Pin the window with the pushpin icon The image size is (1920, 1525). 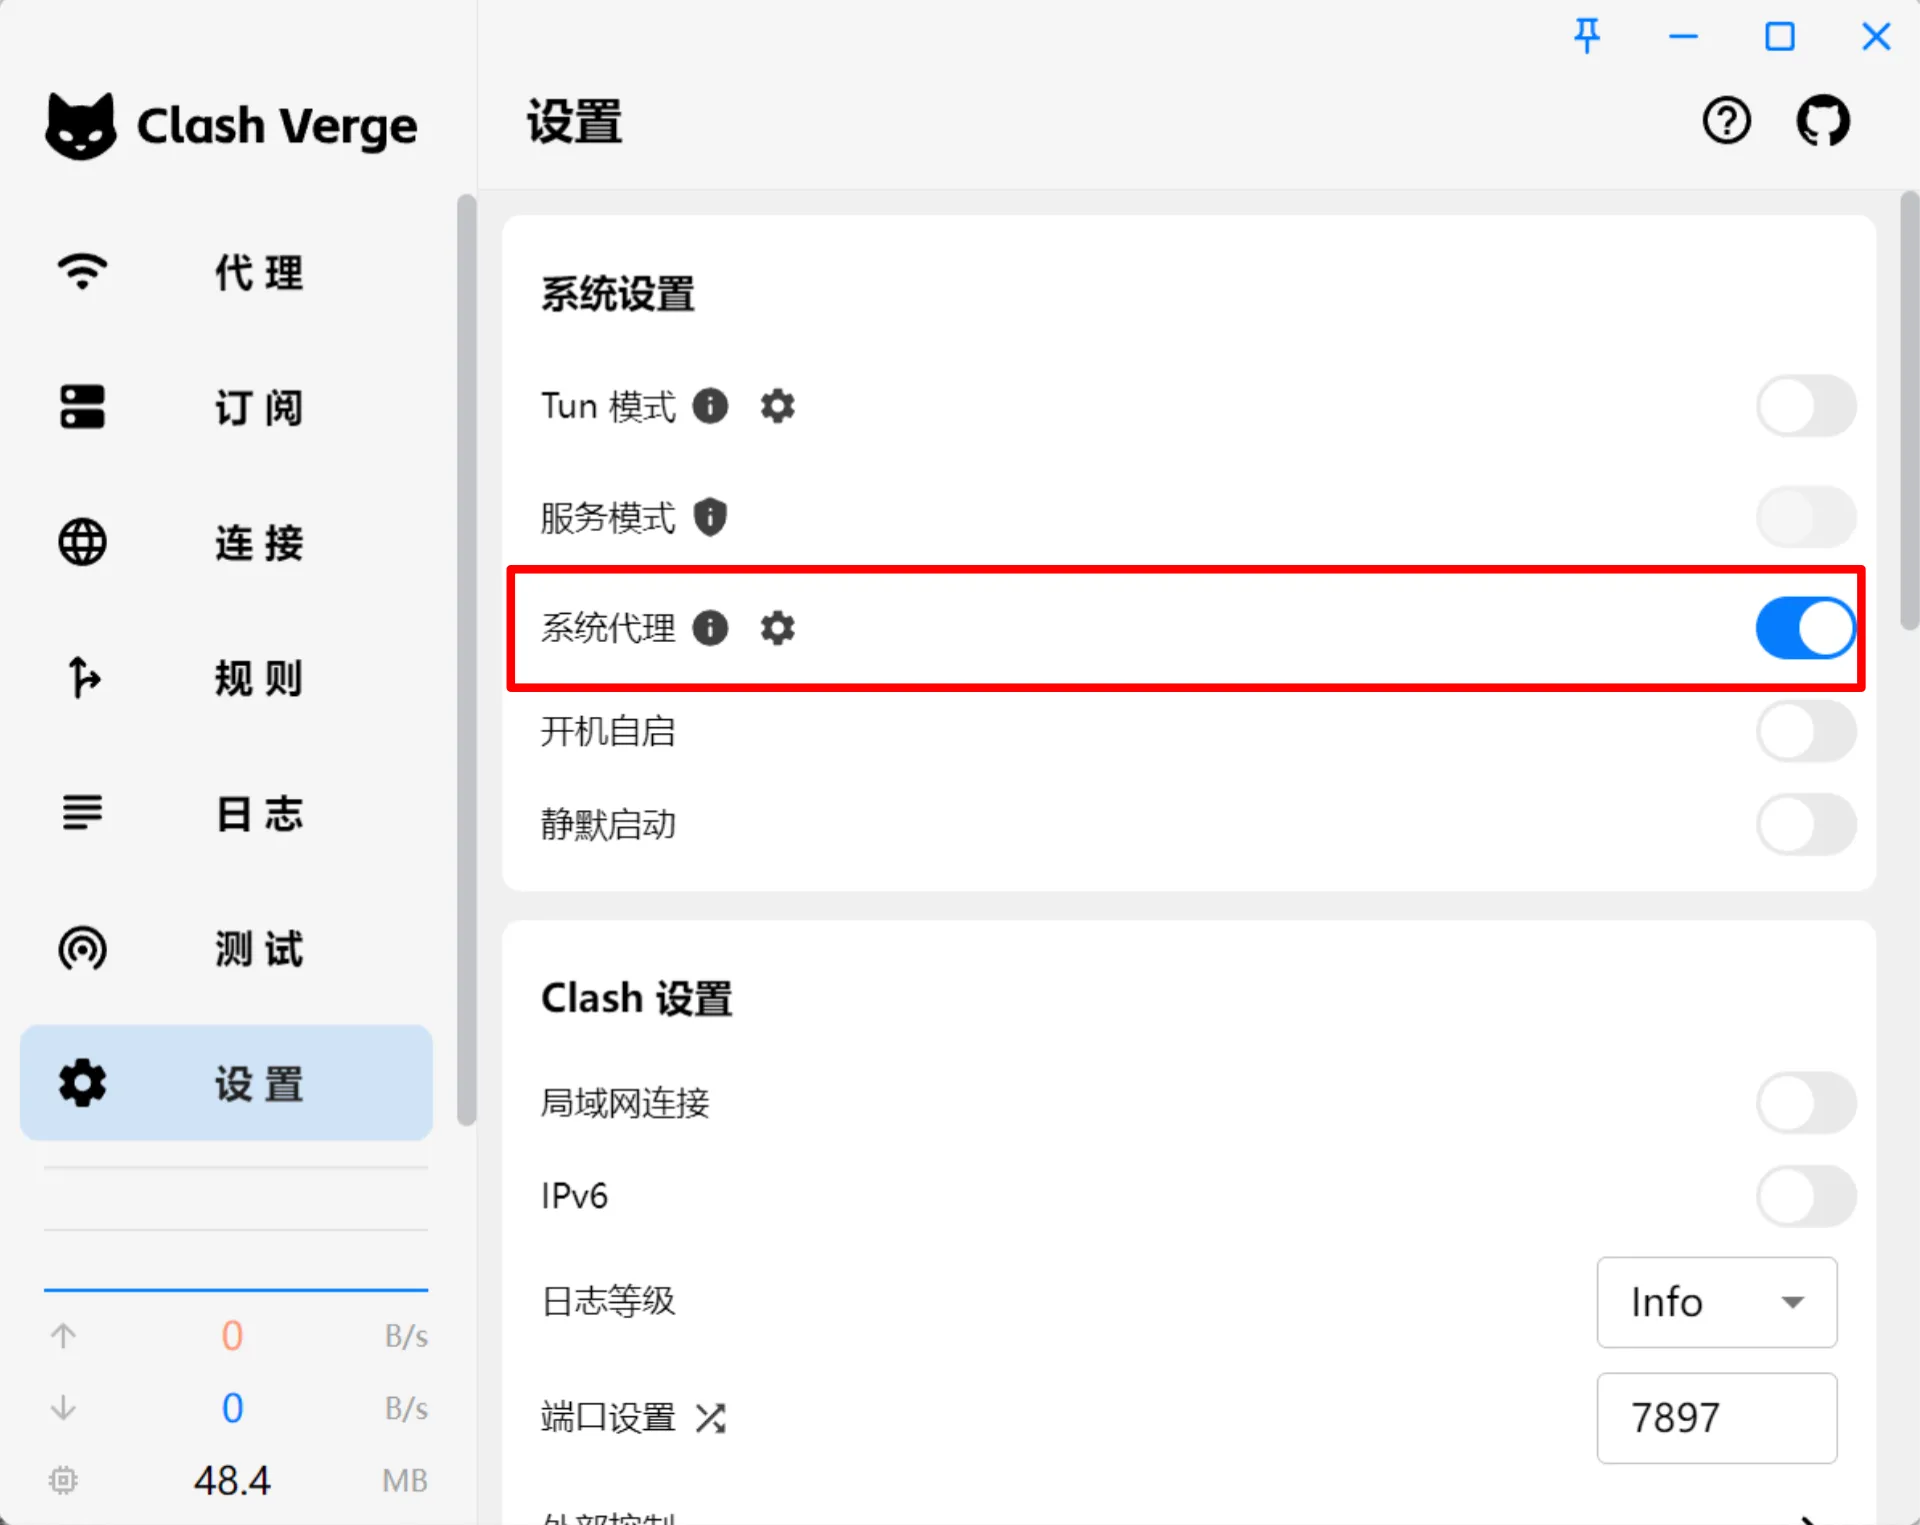1587,37
